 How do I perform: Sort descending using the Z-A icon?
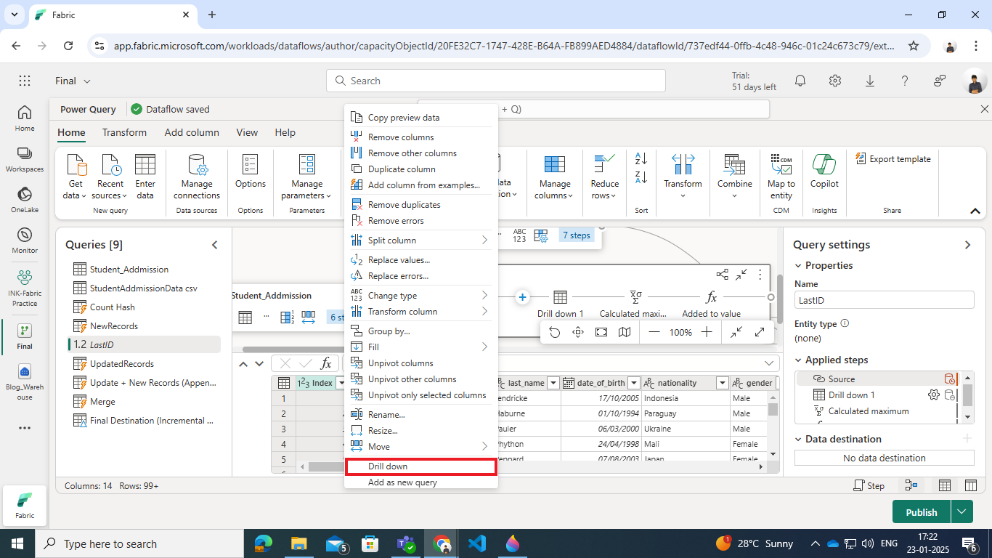pos(641,178)
